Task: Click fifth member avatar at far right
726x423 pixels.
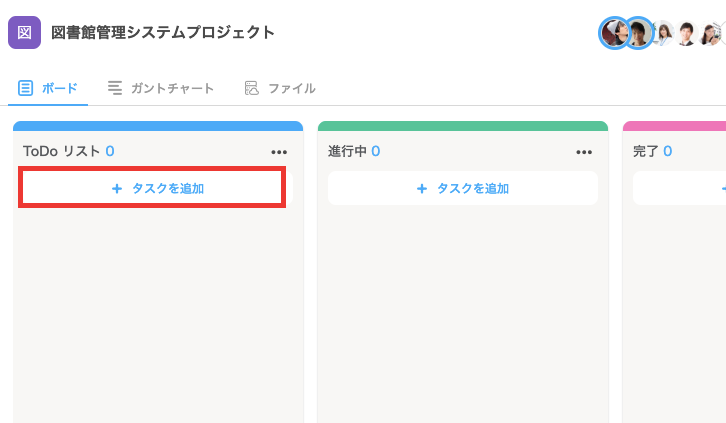Action: pos(710,33)
